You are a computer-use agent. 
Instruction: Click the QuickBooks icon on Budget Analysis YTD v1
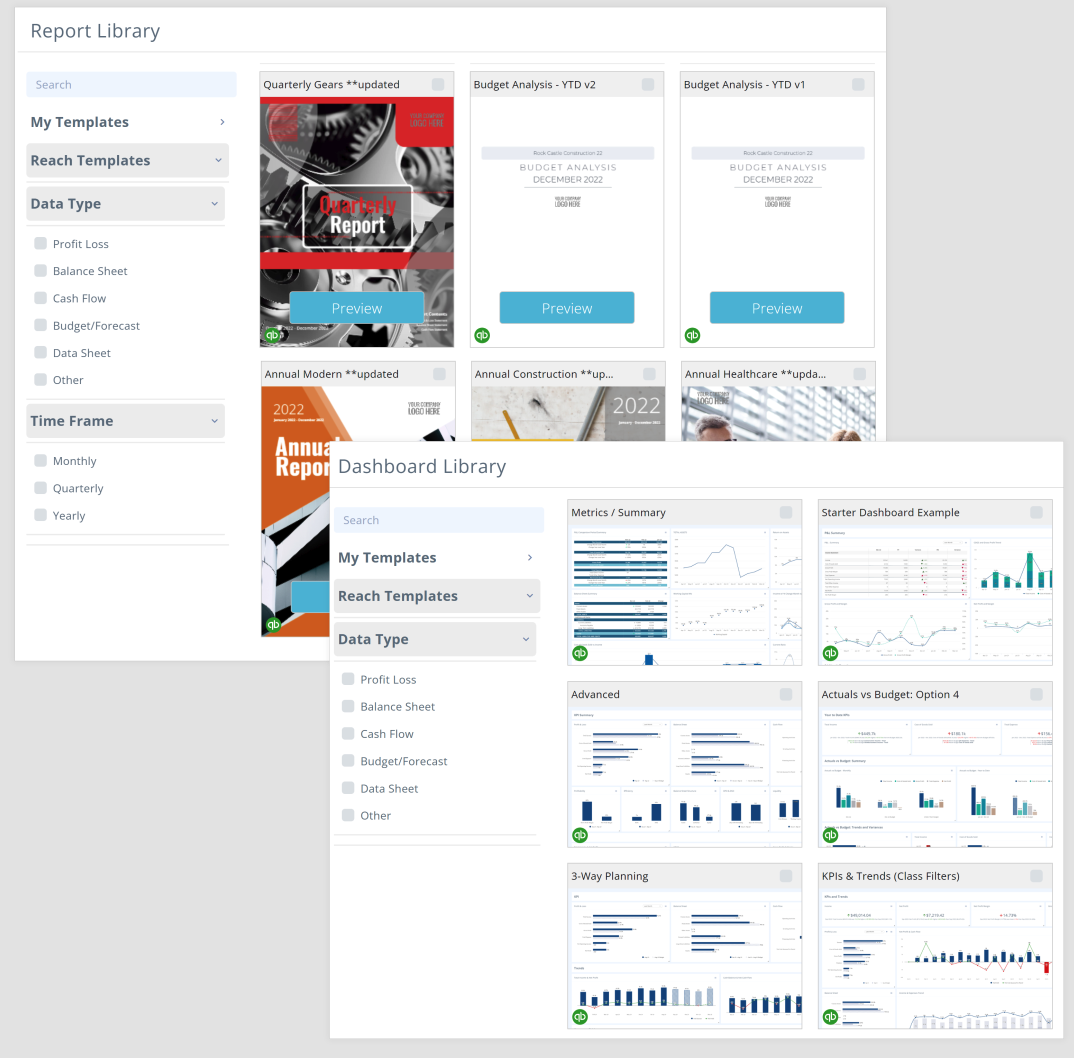pyautogui.click(x=693, y=336)
